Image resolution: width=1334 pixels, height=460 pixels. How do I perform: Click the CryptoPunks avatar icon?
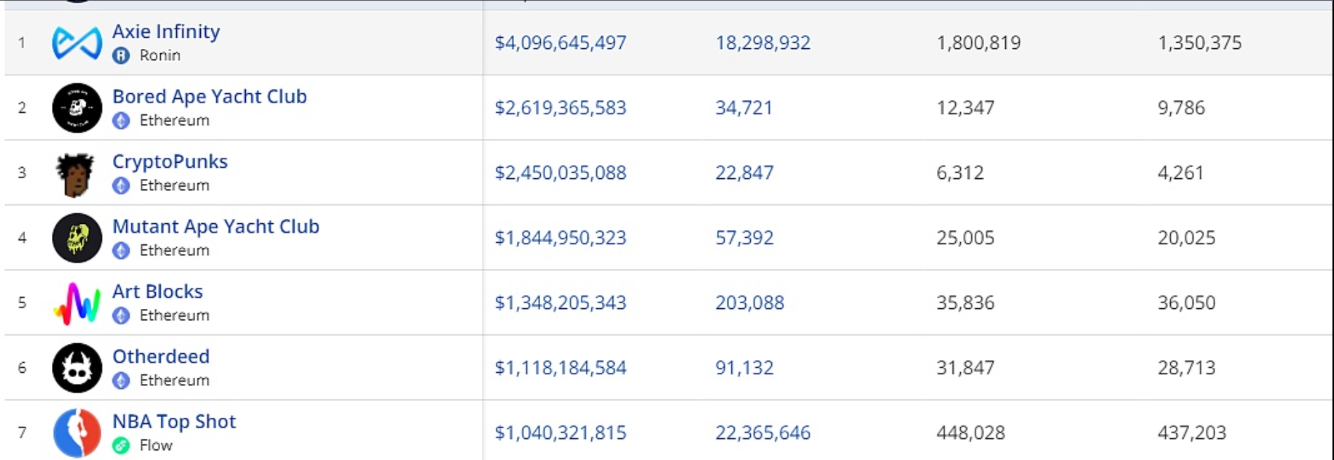click(77, 173)
